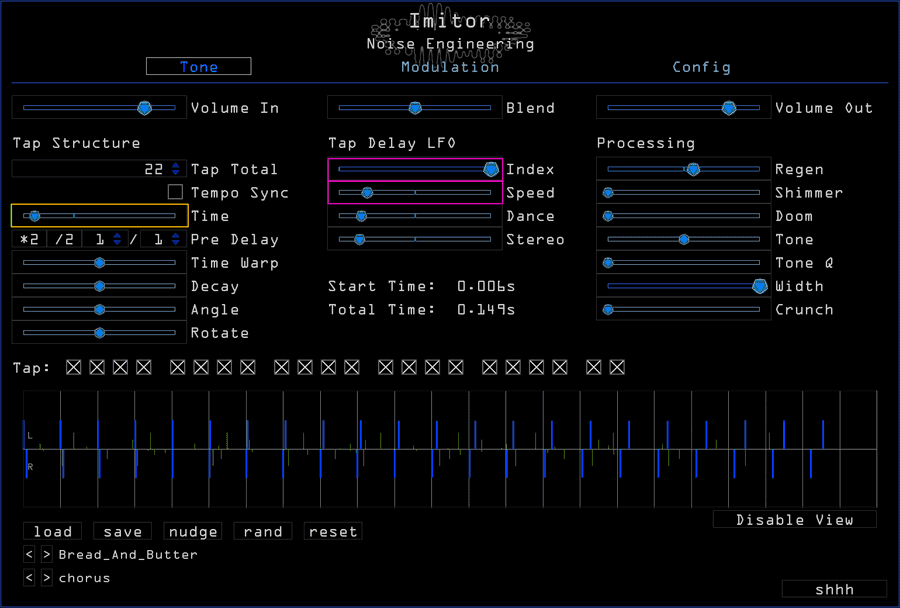The width and height of the screenshot is (900, 608).
Task: Enable the Tempo Sync checkbox
Action: click(x=176, y=192)
